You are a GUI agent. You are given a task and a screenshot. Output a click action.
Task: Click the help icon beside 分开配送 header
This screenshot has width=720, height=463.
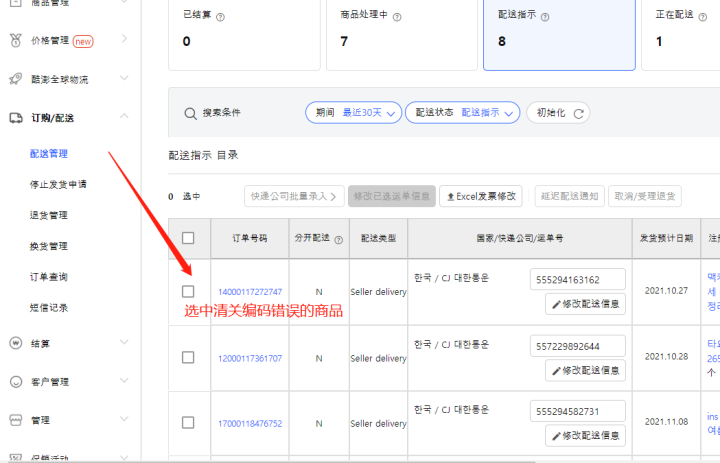[x=339, y=240]
